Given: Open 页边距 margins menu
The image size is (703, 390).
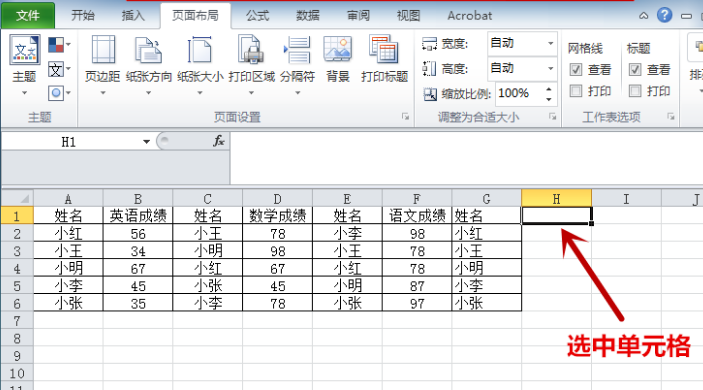Looking at the screenshot, I should [x=103, y=64].
